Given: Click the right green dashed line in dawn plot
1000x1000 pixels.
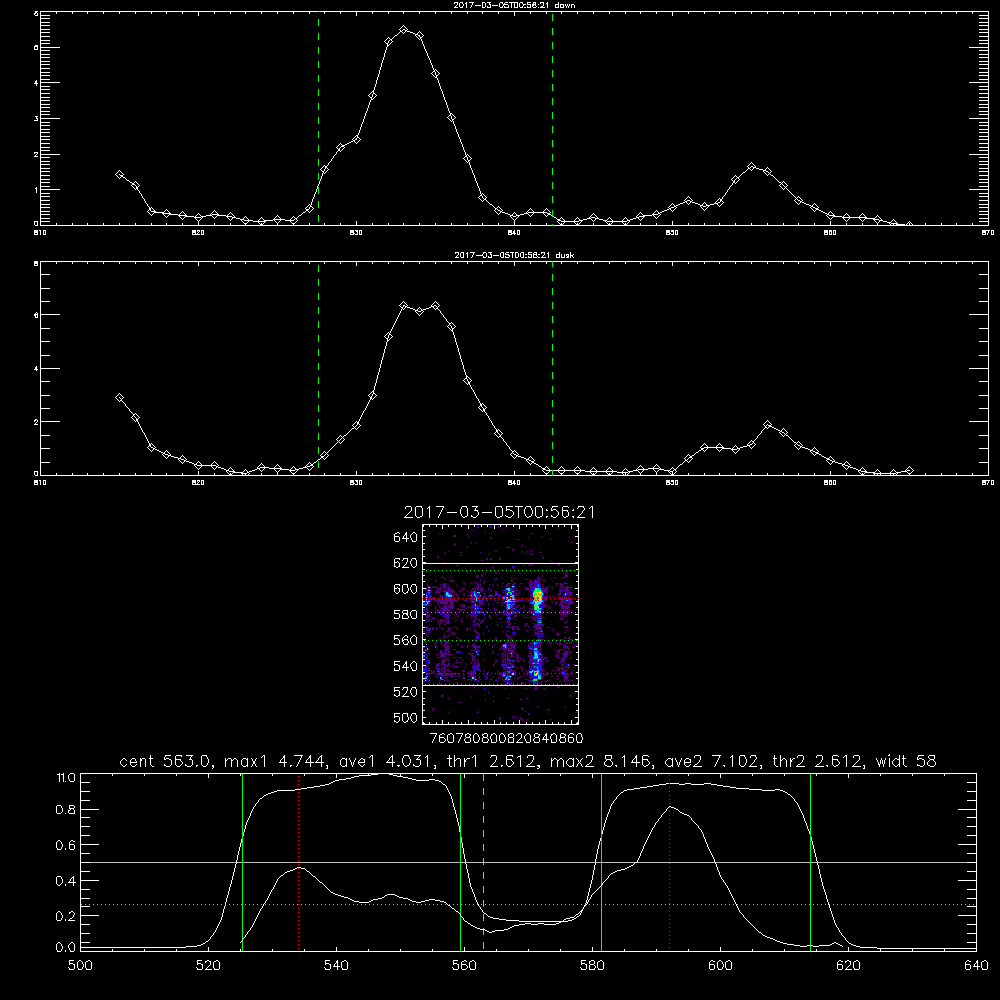Looking at the screenshot, I should click(552, 118).
